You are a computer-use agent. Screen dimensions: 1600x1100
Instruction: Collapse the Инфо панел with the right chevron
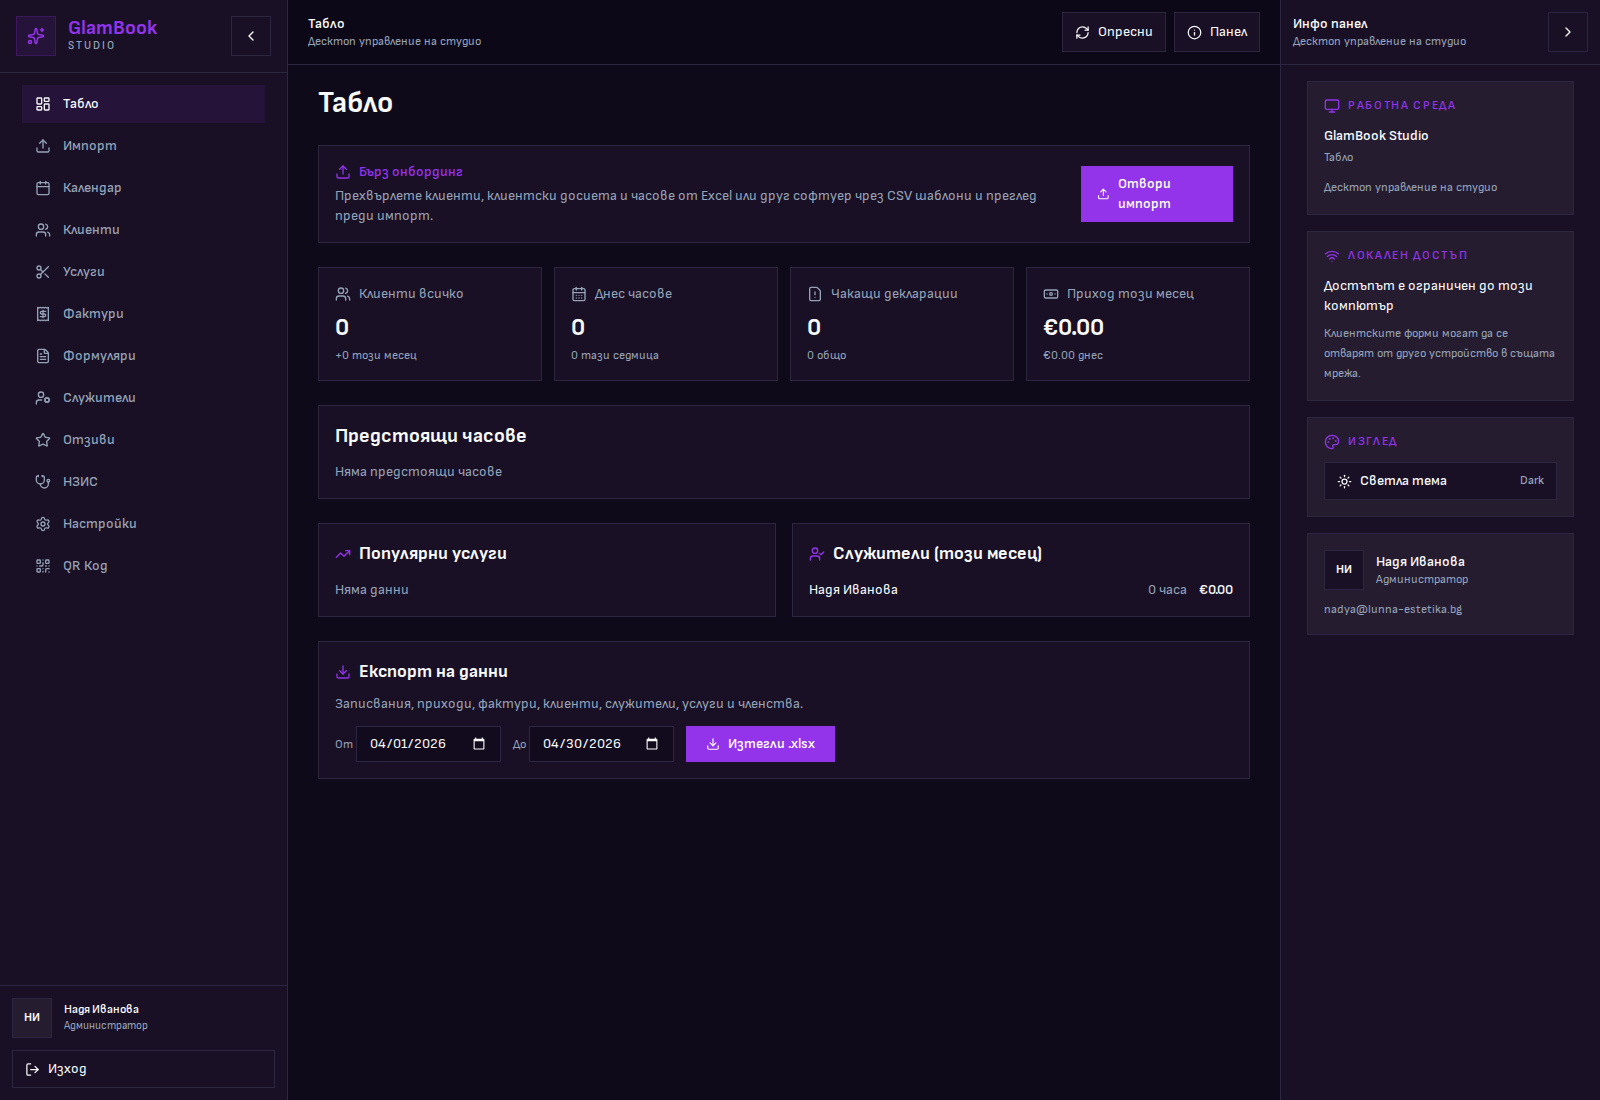tap(1567, 32)
